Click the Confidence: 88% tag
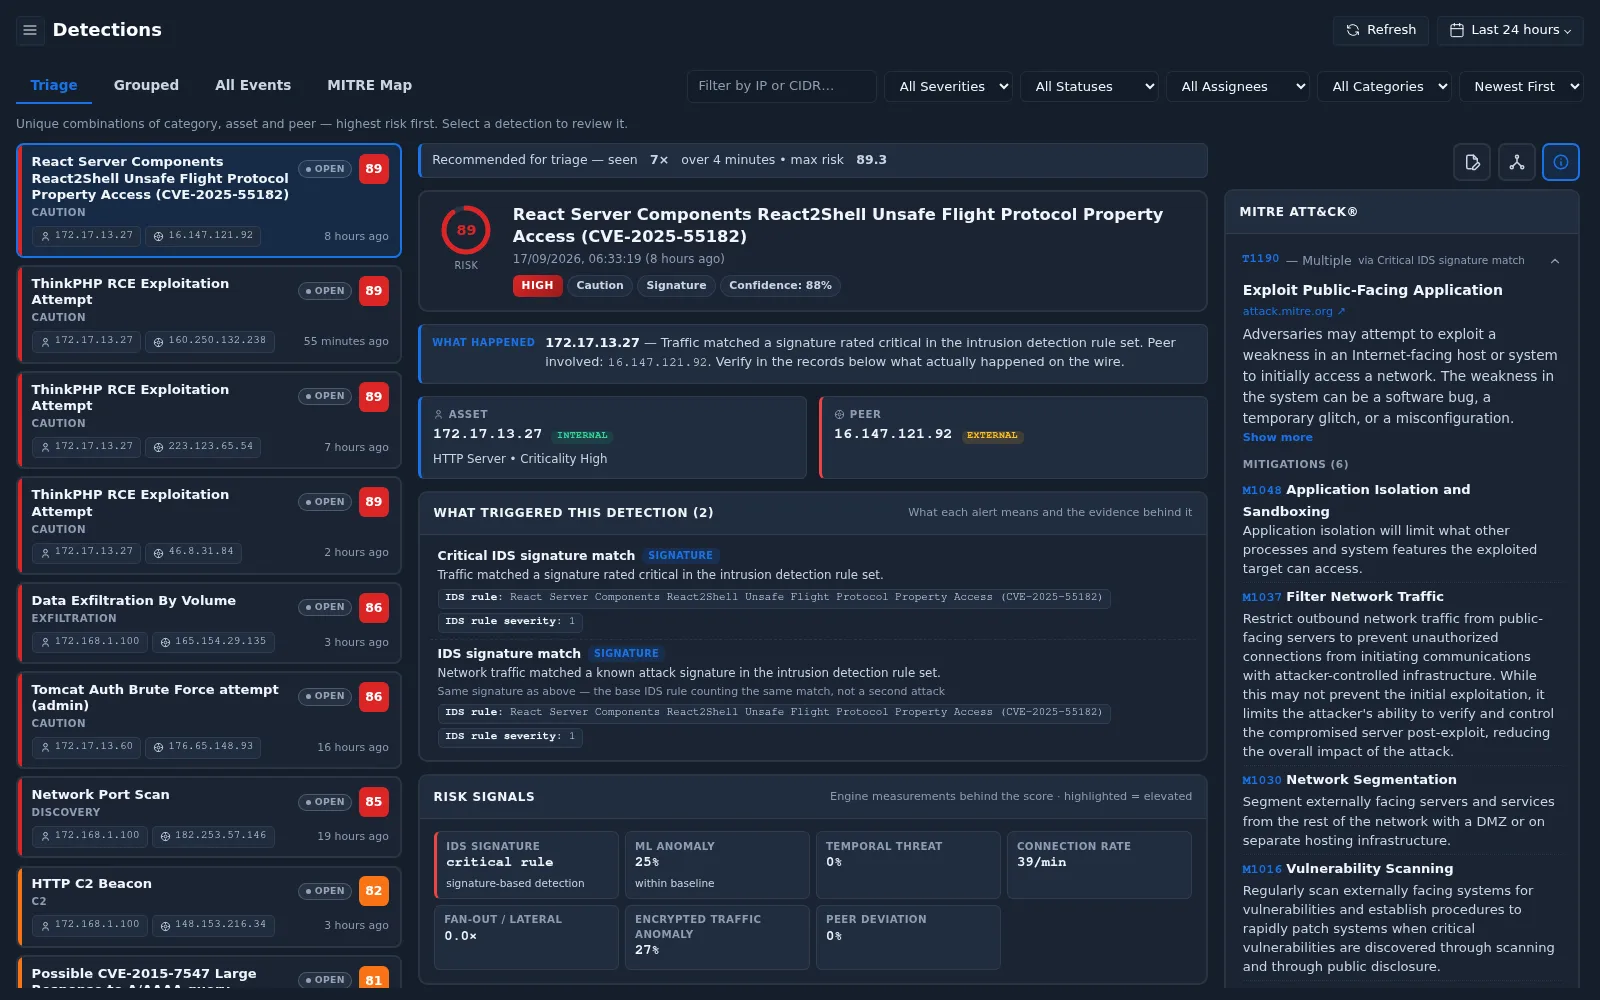The height and width of the screenshot is (1000, 1600). tap(780, 286)
